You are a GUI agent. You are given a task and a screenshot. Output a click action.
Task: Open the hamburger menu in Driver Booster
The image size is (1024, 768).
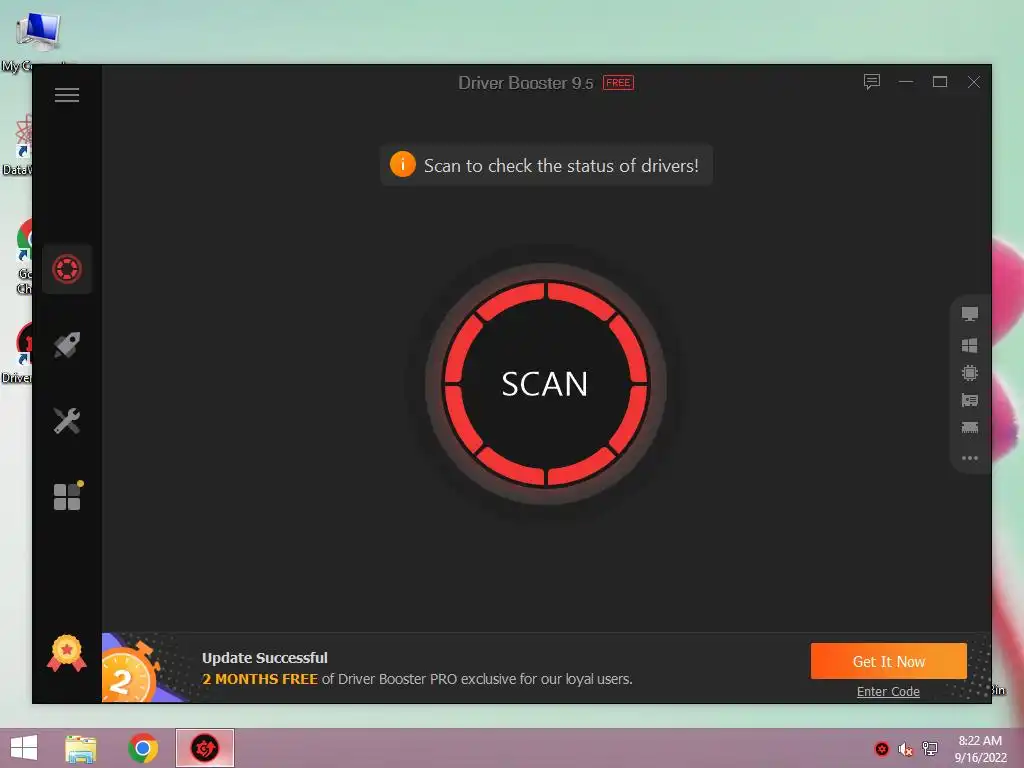coord(67,95)
